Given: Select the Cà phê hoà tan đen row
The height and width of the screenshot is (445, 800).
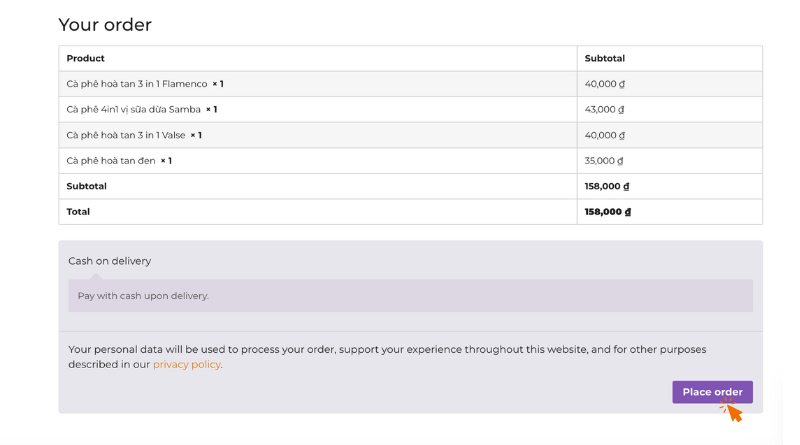Looking at the screenshot, I should 410,161.
